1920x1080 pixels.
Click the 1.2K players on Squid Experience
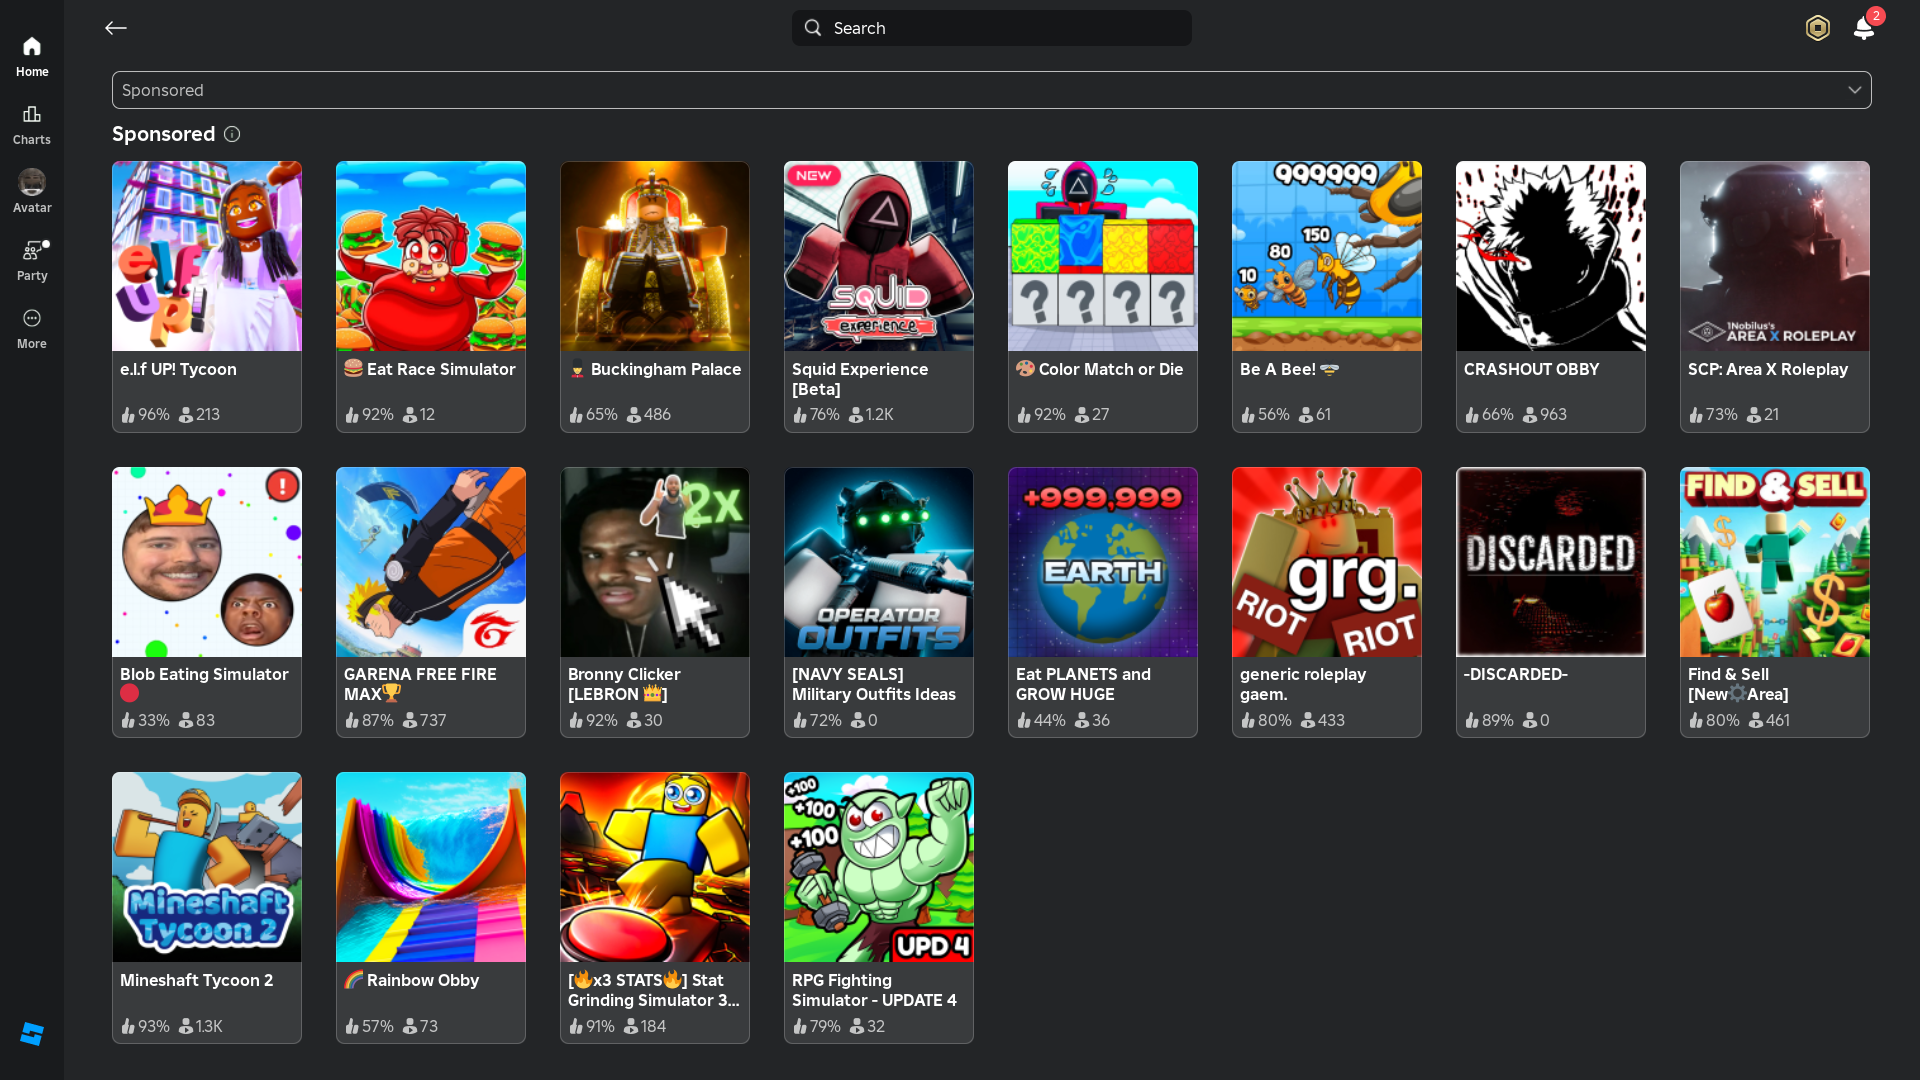tap(871, 414)
